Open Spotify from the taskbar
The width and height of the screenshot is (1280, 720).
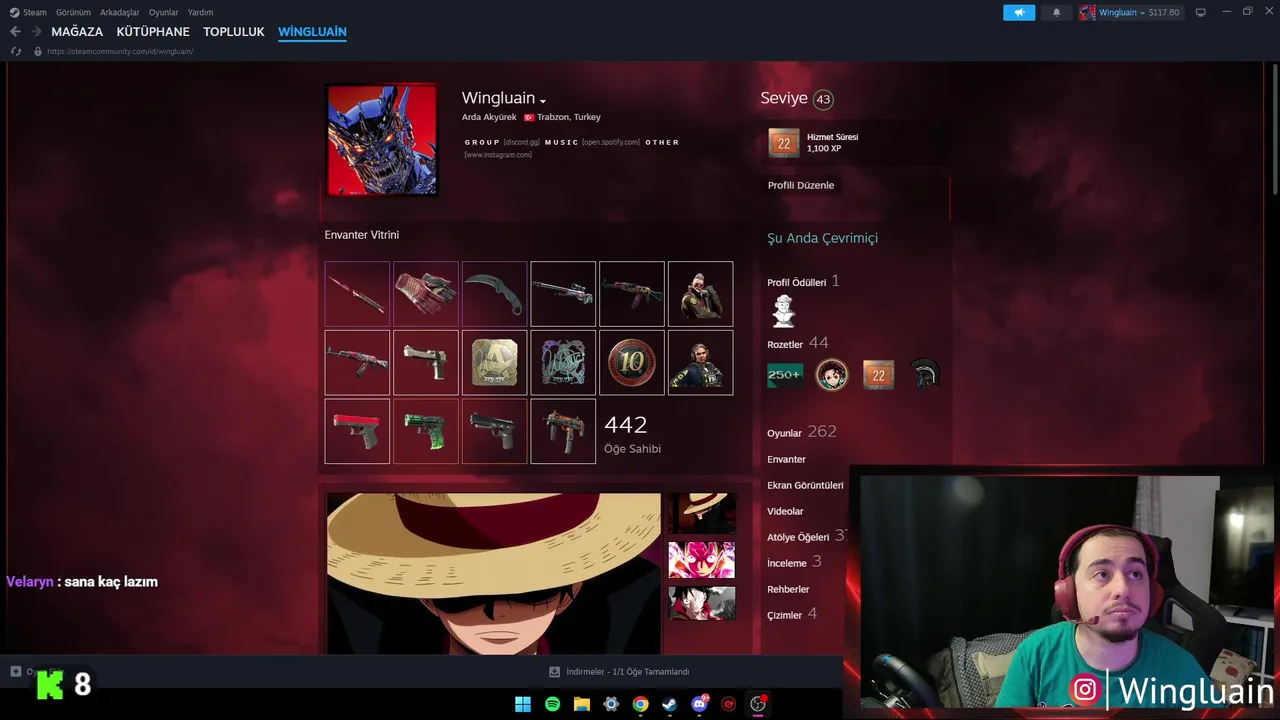point(552,704)
